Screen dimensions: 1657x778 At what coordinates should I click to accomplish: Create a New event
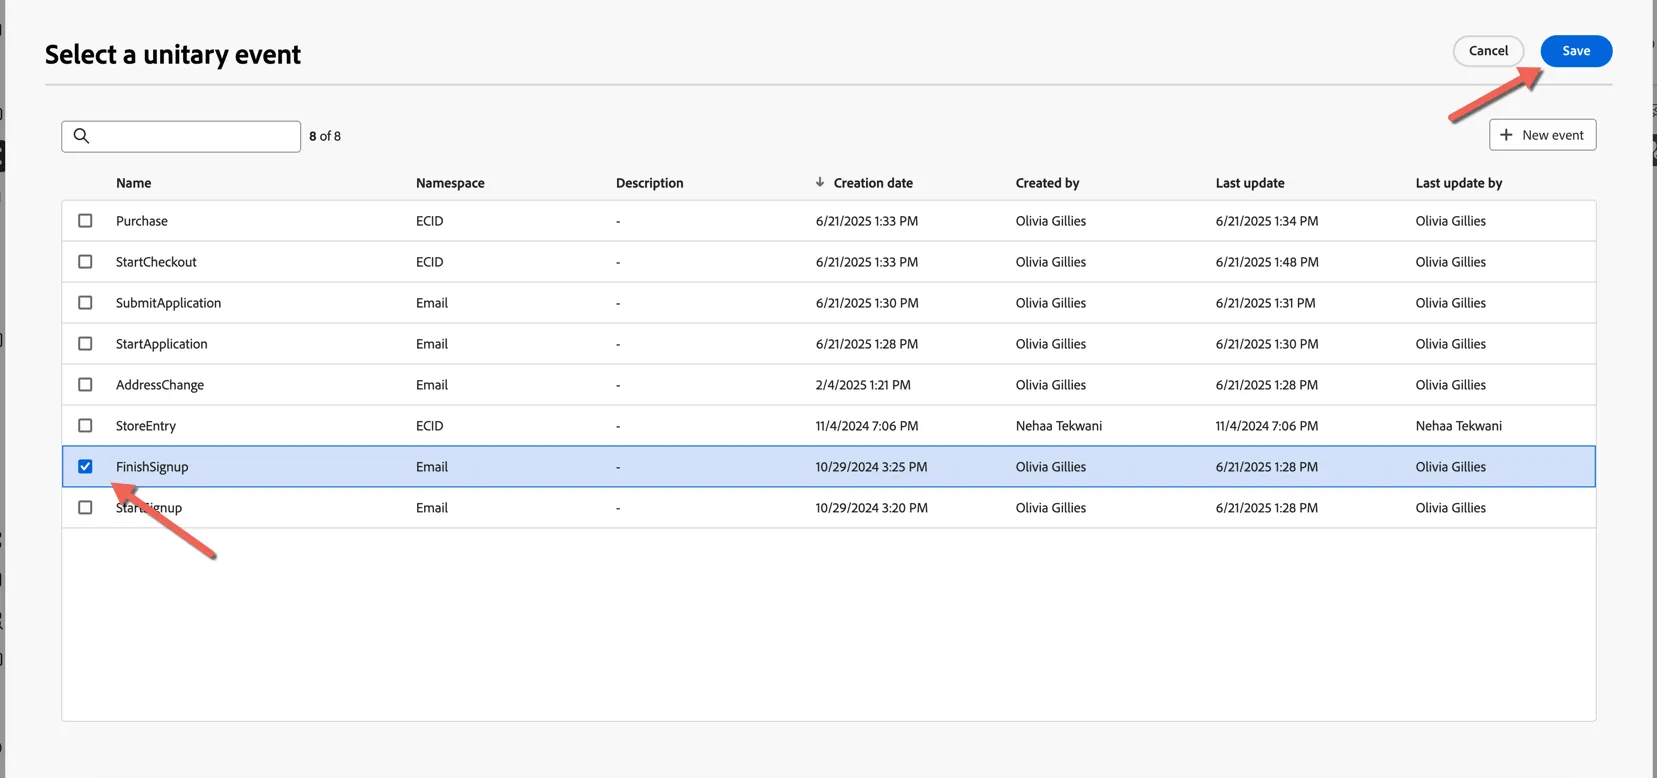point(1542,135)
